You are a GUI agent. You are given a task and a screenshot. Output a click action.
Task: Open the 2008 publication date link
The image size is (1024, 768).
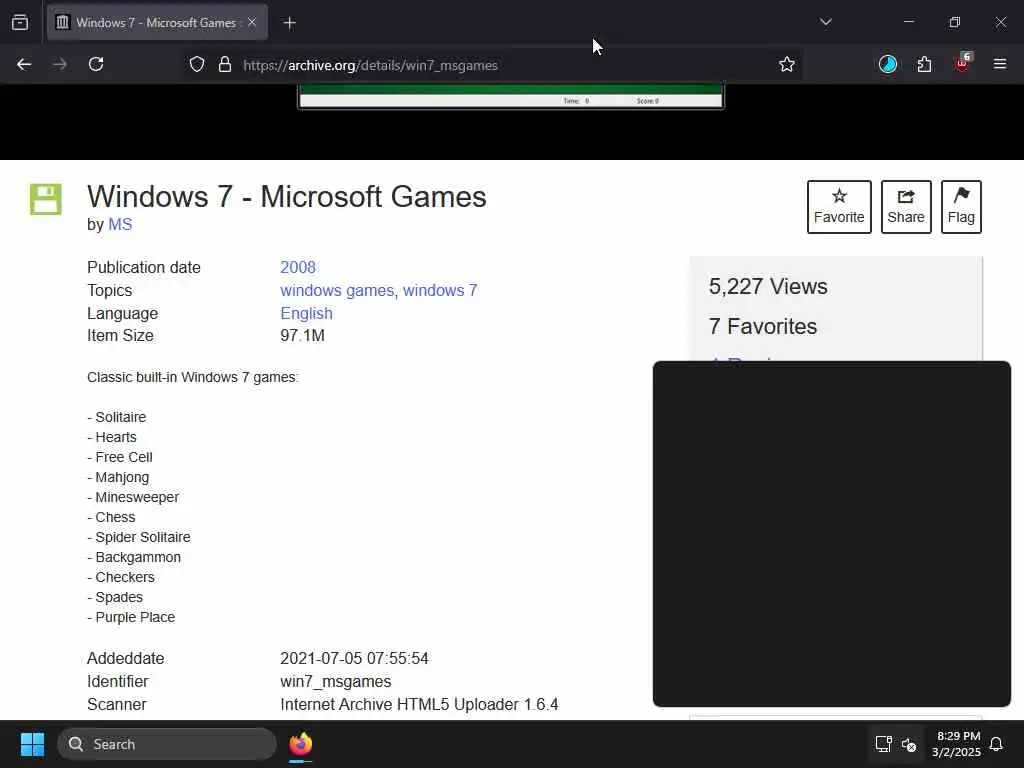(298, 267)
